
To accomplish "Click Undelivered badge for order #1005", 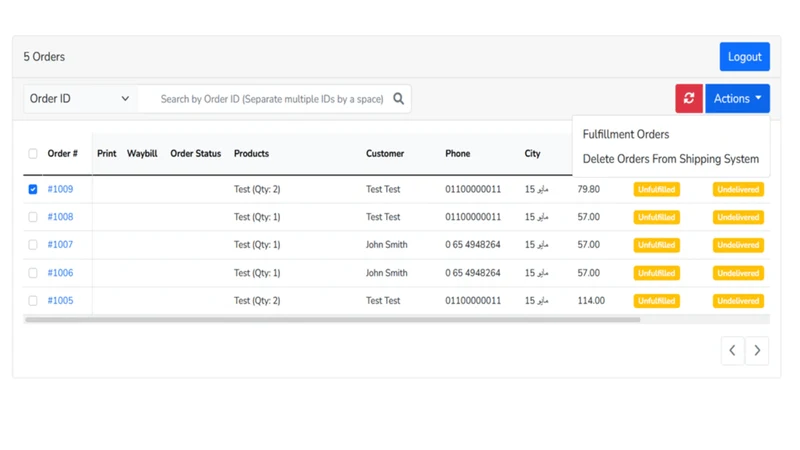I will (738, 301).
